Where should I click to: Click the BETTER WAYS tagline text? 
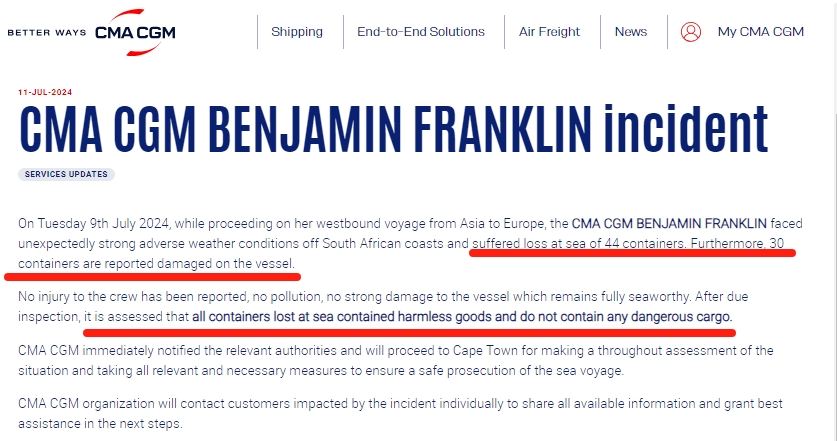[47, 33]
